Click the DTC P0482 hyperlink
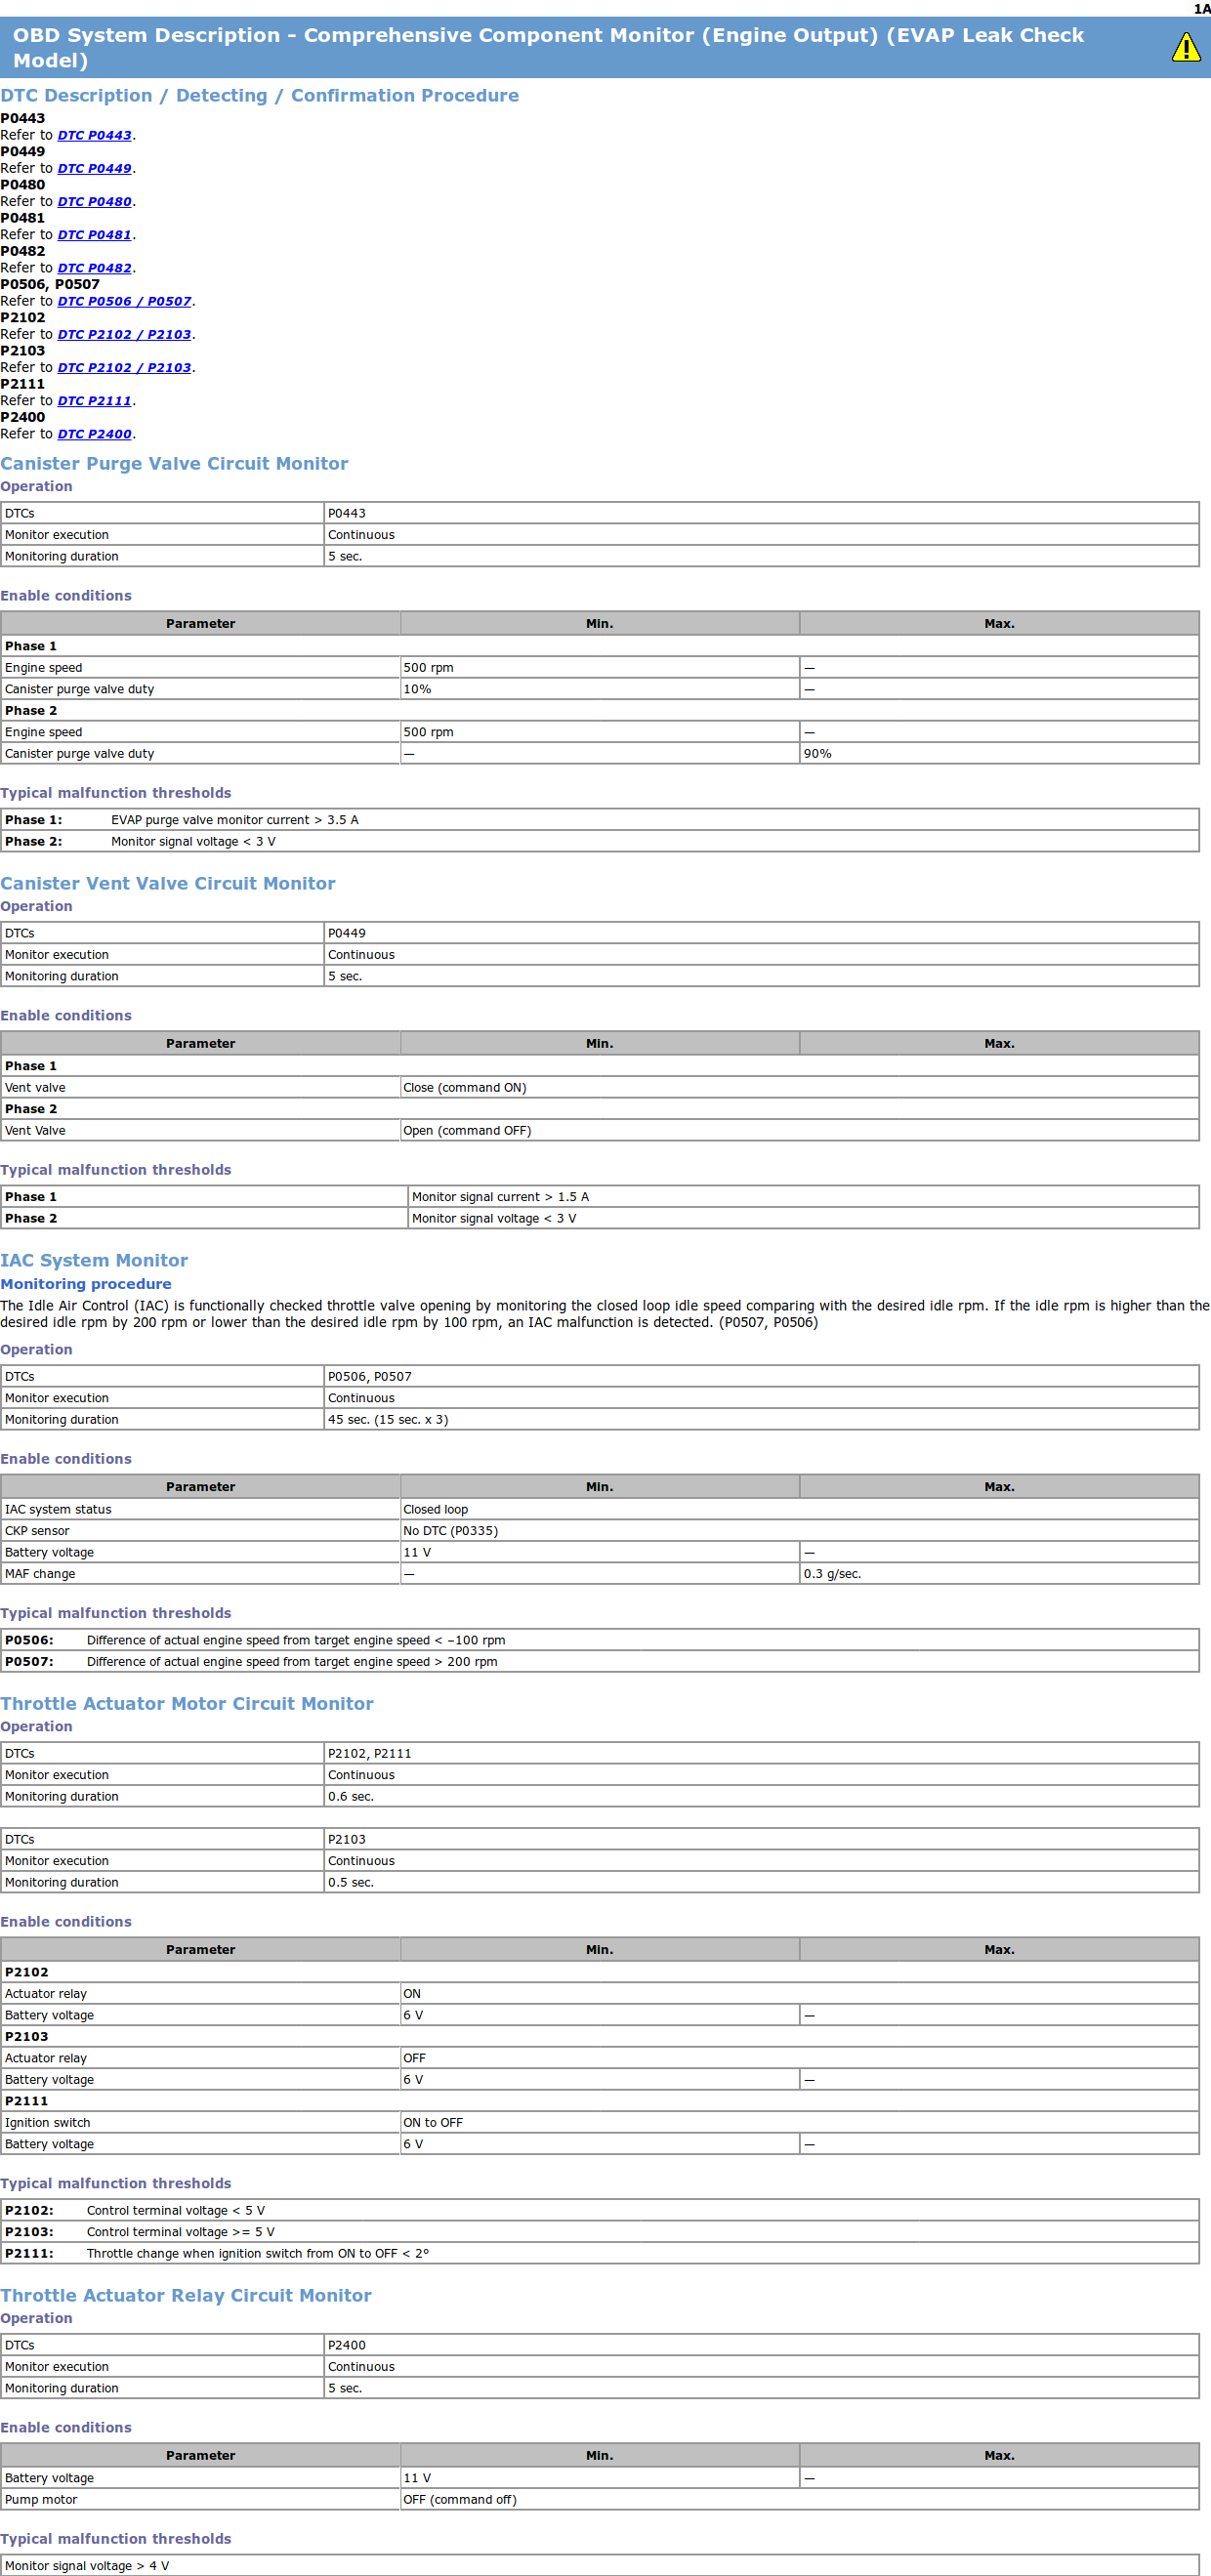Image resolution: width=1211 pixels, height=2576 pixels. [94, 268]
